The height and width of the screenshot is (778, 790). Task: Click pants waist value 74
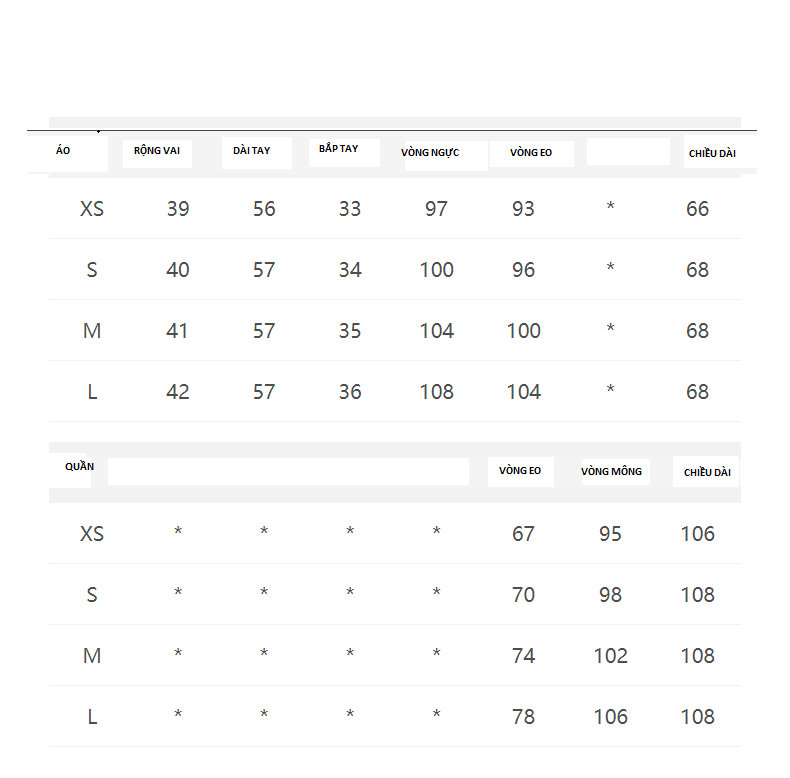tap(524, 656)
